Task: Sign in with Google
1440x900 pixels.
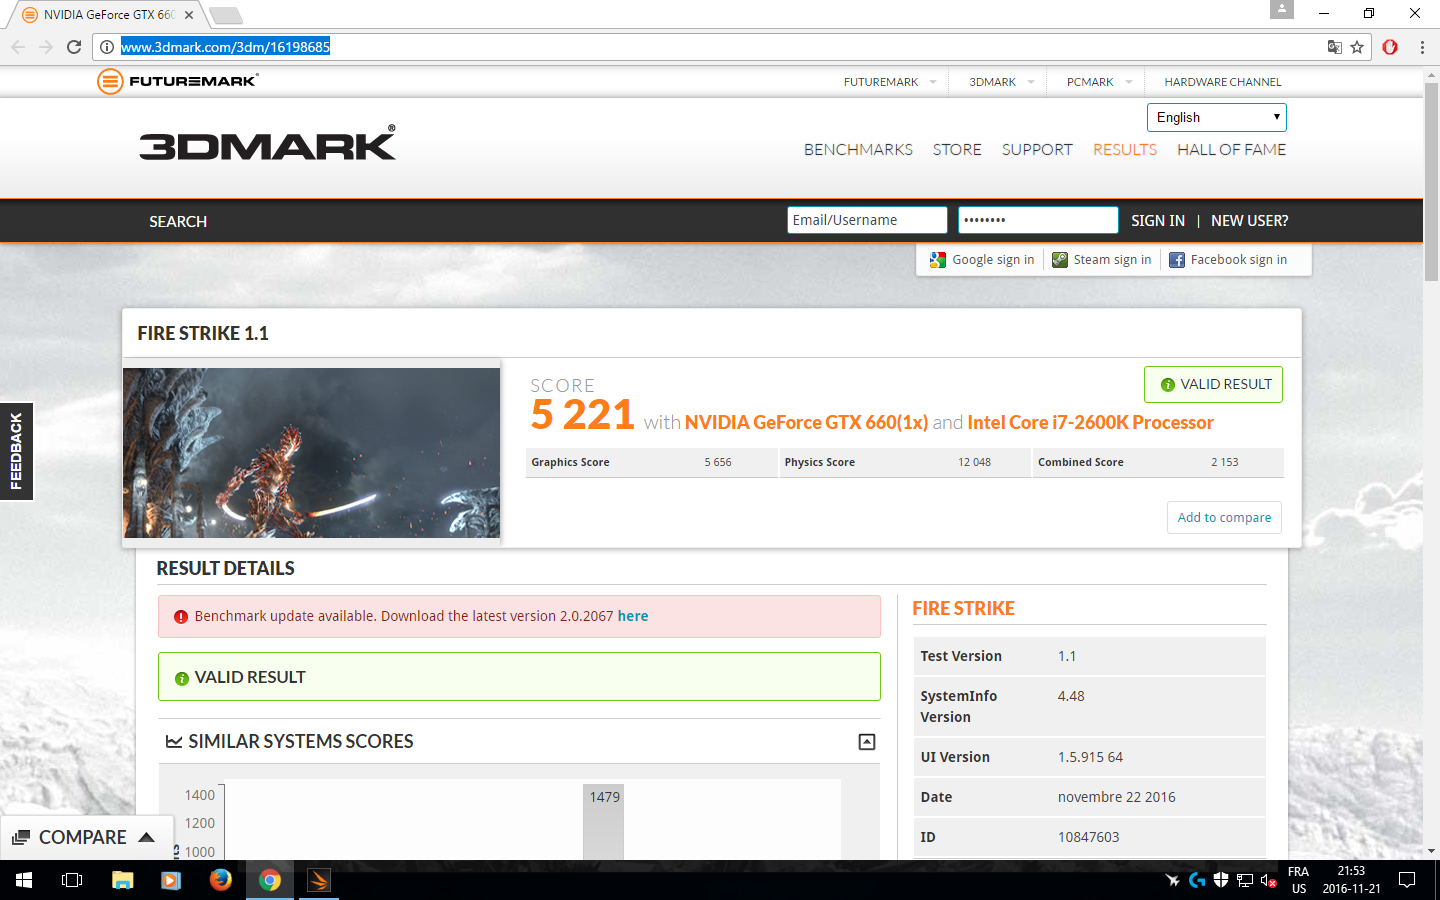Action: (x=982, y=260)
